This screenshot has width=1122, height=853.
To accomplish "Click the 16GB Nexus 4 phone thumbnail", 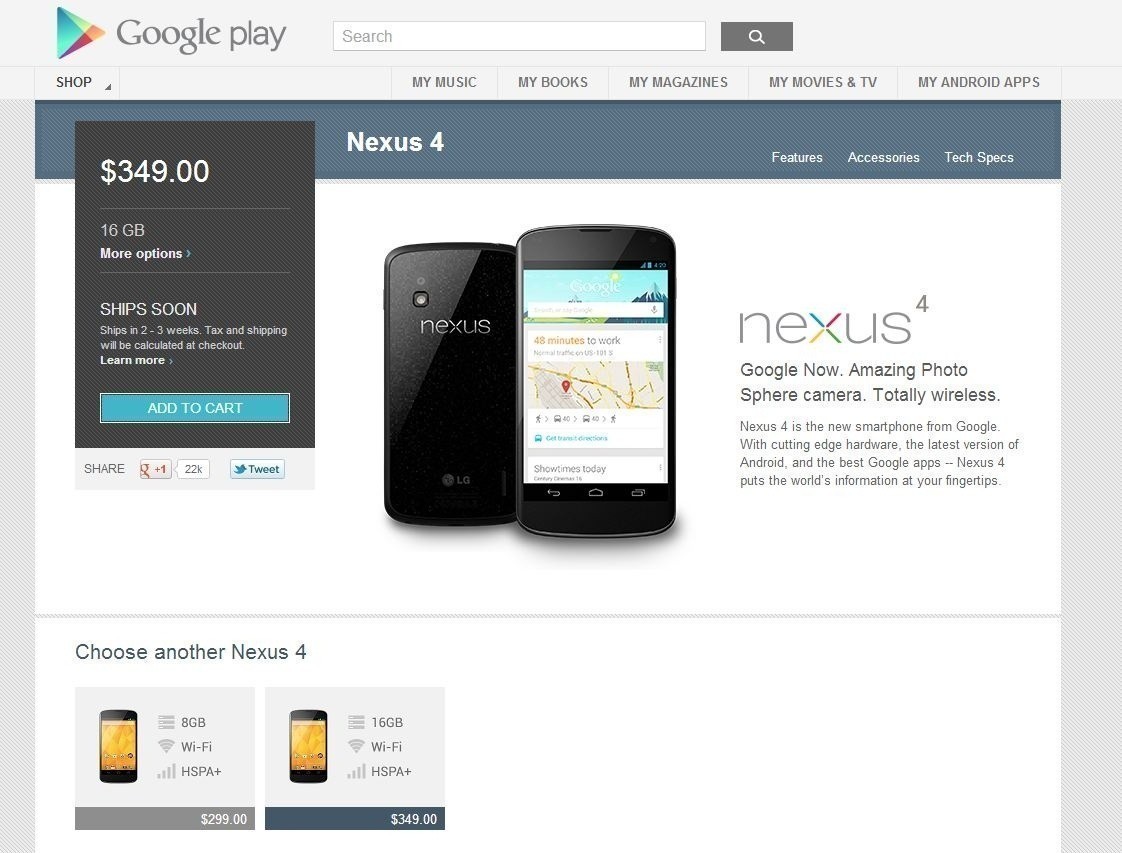I will pyautogui.click(x=308, y=746).
